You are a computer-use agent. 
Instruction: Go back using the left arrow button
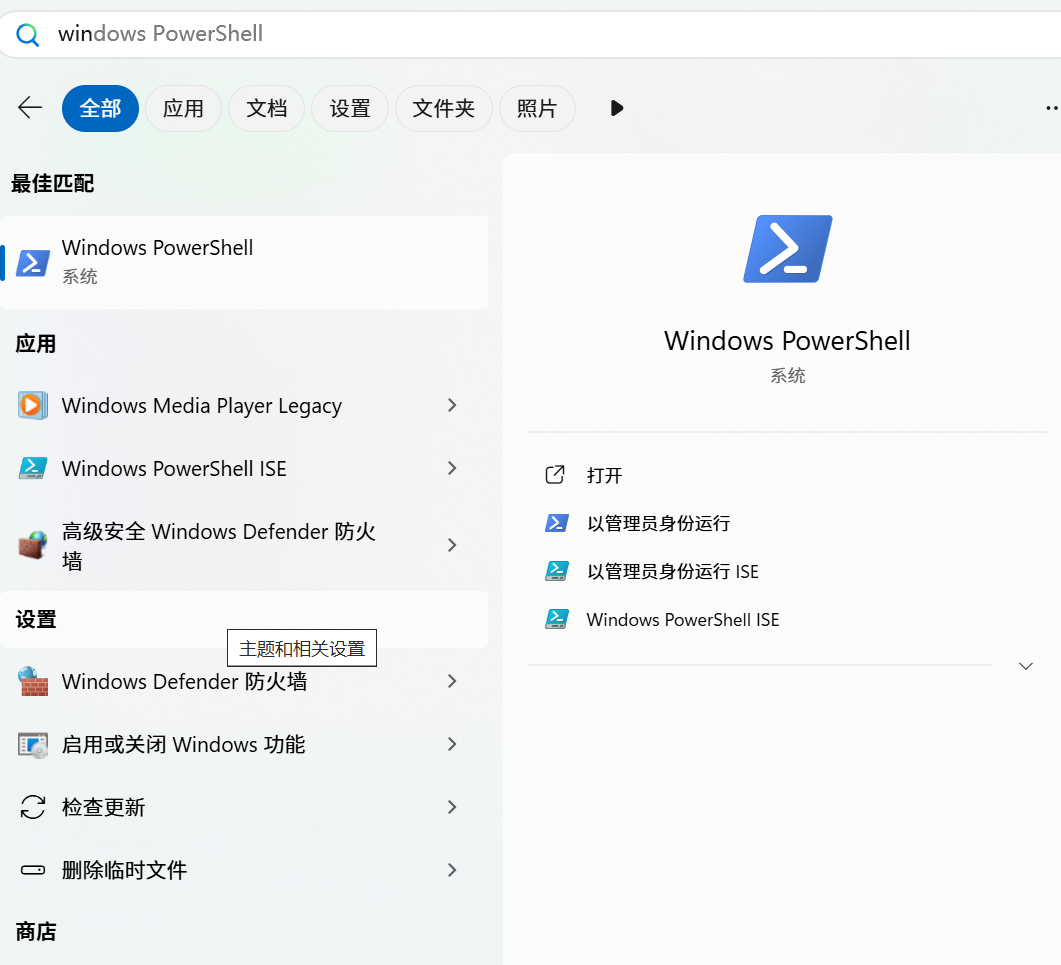click(30, 108)
